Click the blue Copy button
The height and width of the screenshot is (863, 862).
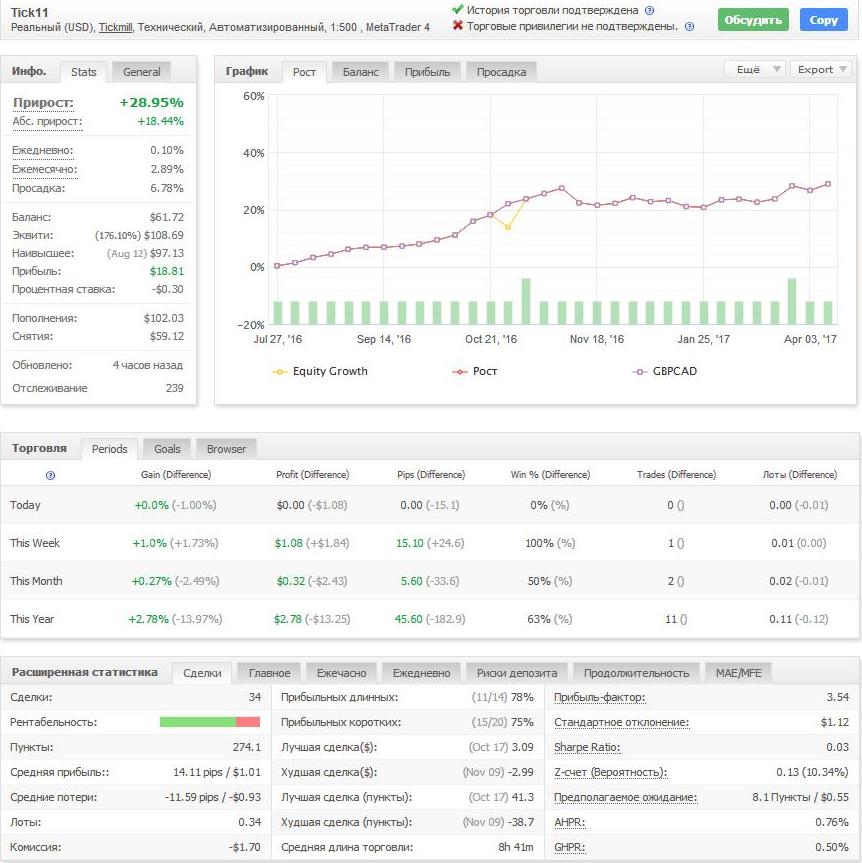[823, 20]
